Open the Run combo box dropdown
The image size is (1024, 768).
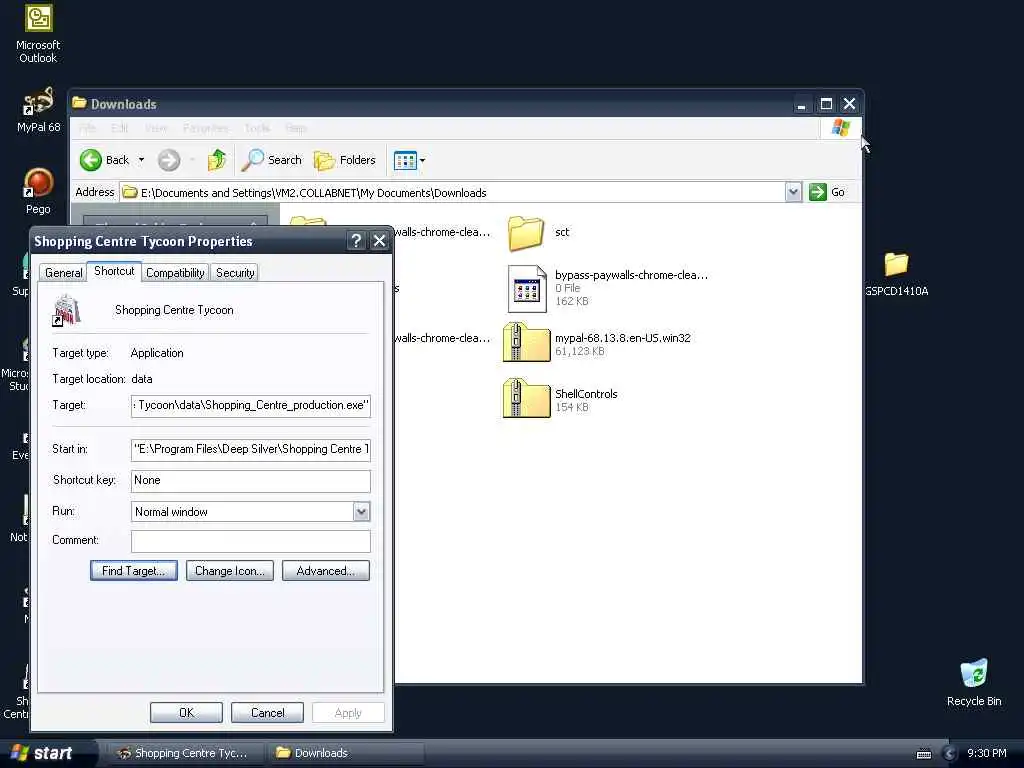pos(362,512)
